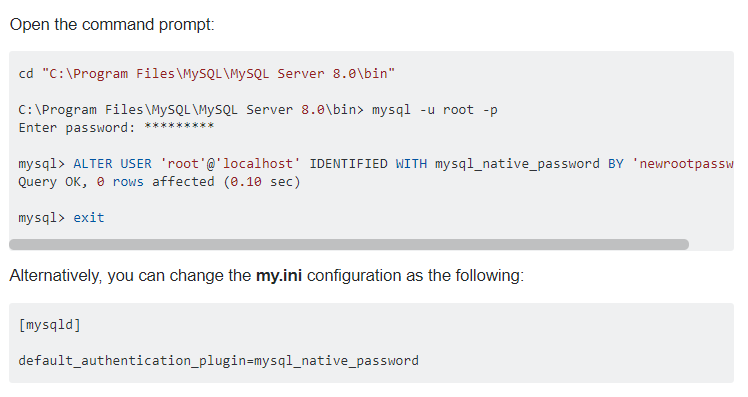Click the 'configuration as the following:' text
The image size is (748, 397).
click(x=415, y=275)
